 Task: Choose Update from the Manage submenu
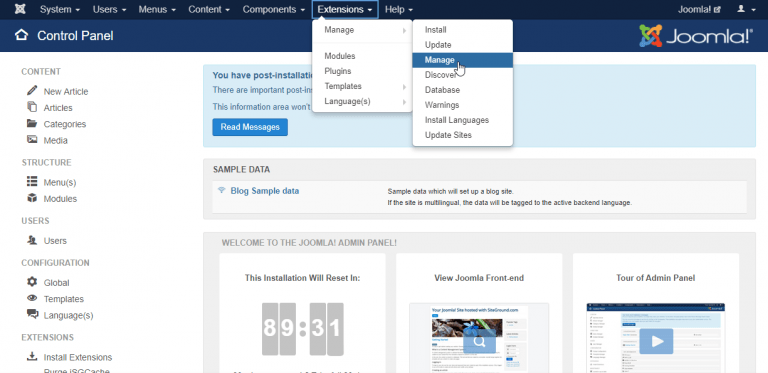point(463,45)
